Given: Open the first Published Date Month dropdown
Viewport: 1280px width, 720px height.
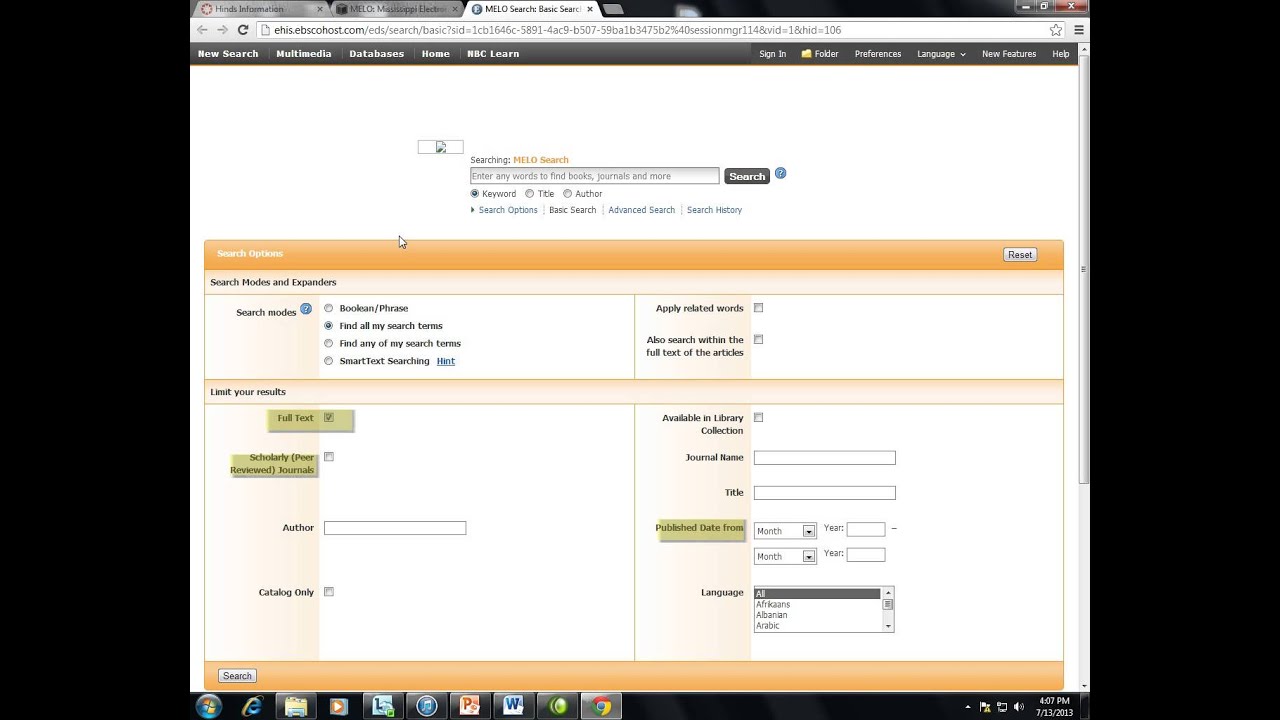Looking at the screenshot, I should [x=785, y=531].
